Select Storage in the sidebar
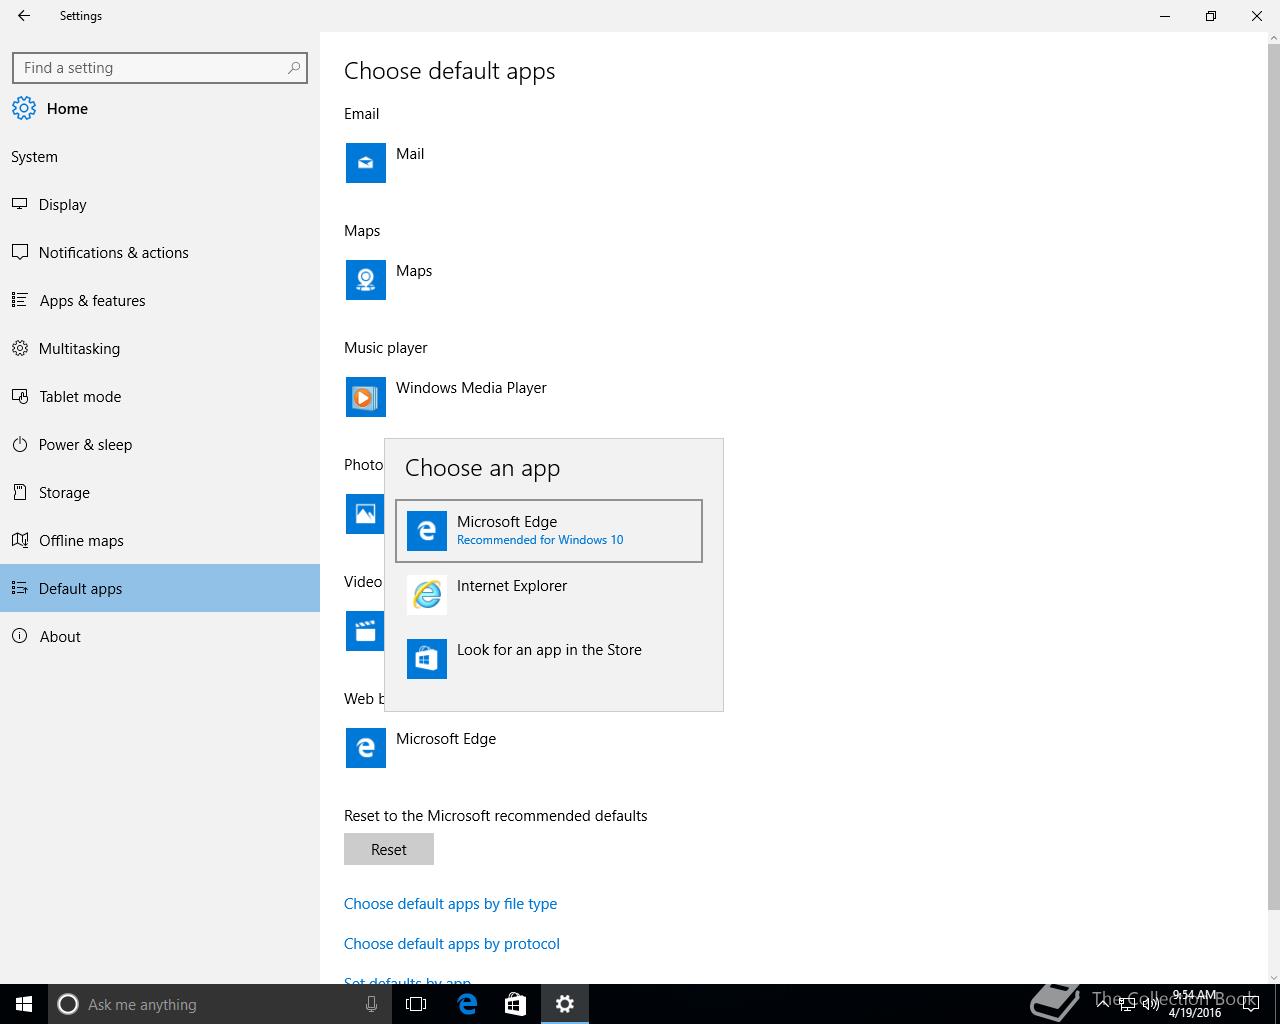1280x1024 pixels. (160, 492)
